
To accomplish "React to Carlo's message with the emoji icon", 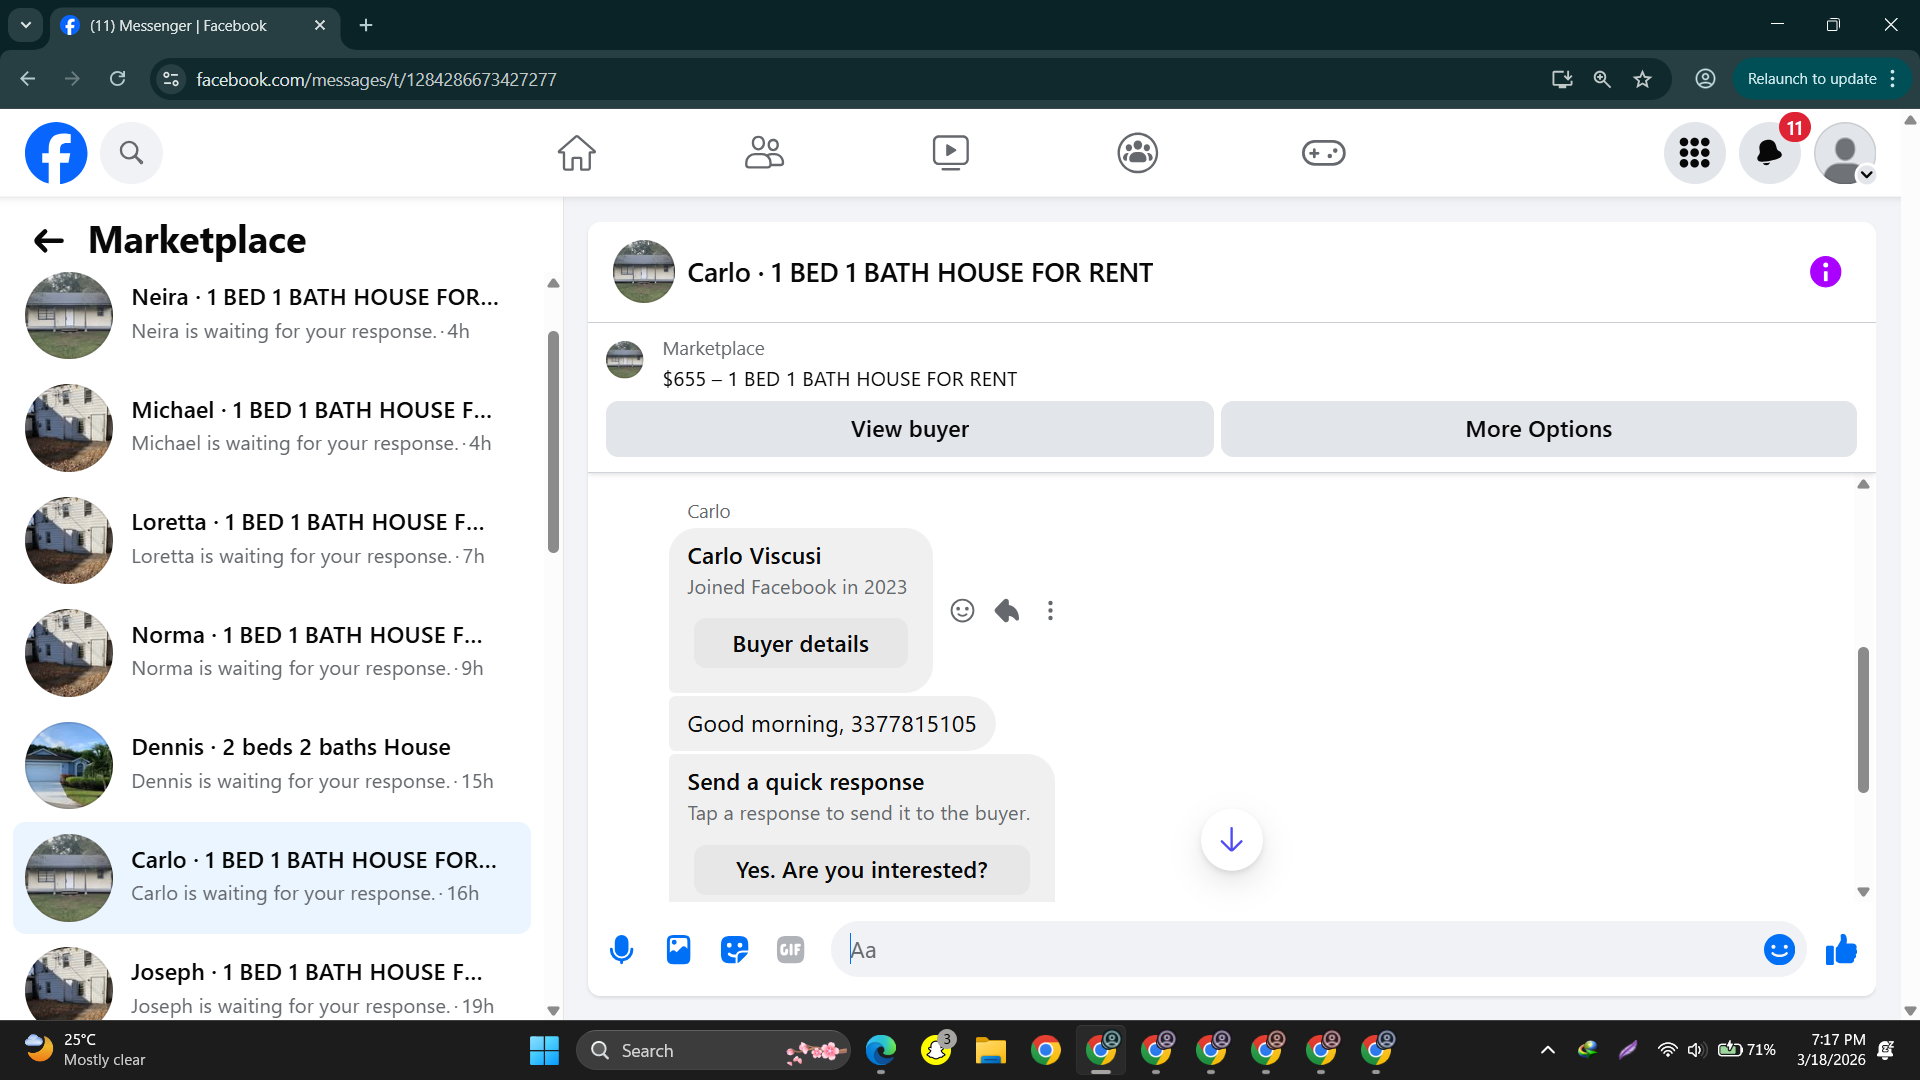I will (962, 611).
